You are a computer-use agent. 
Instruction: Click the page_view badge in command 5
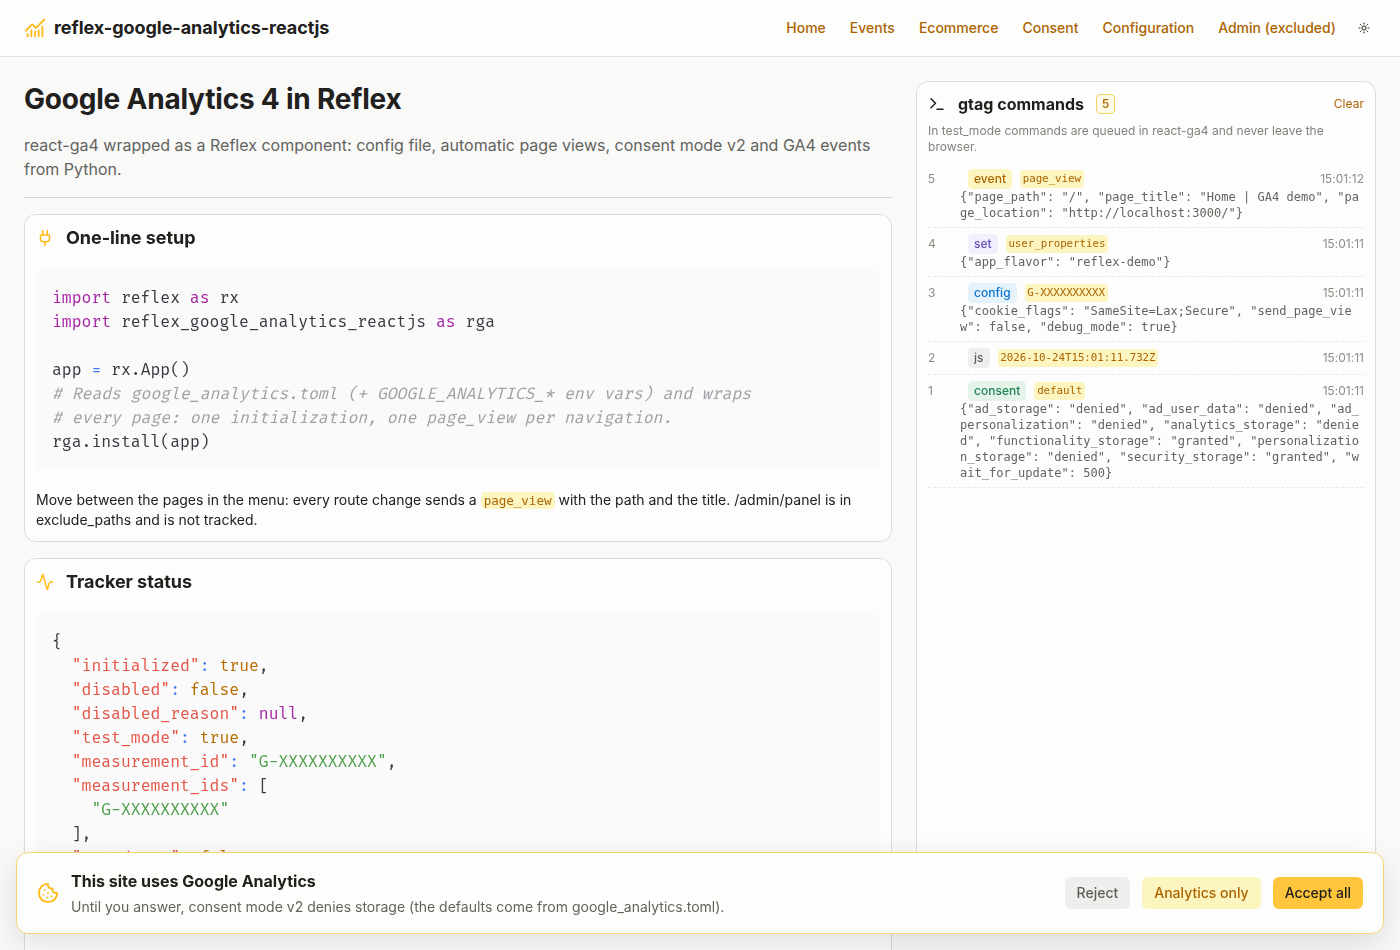tap(1052, 179)
